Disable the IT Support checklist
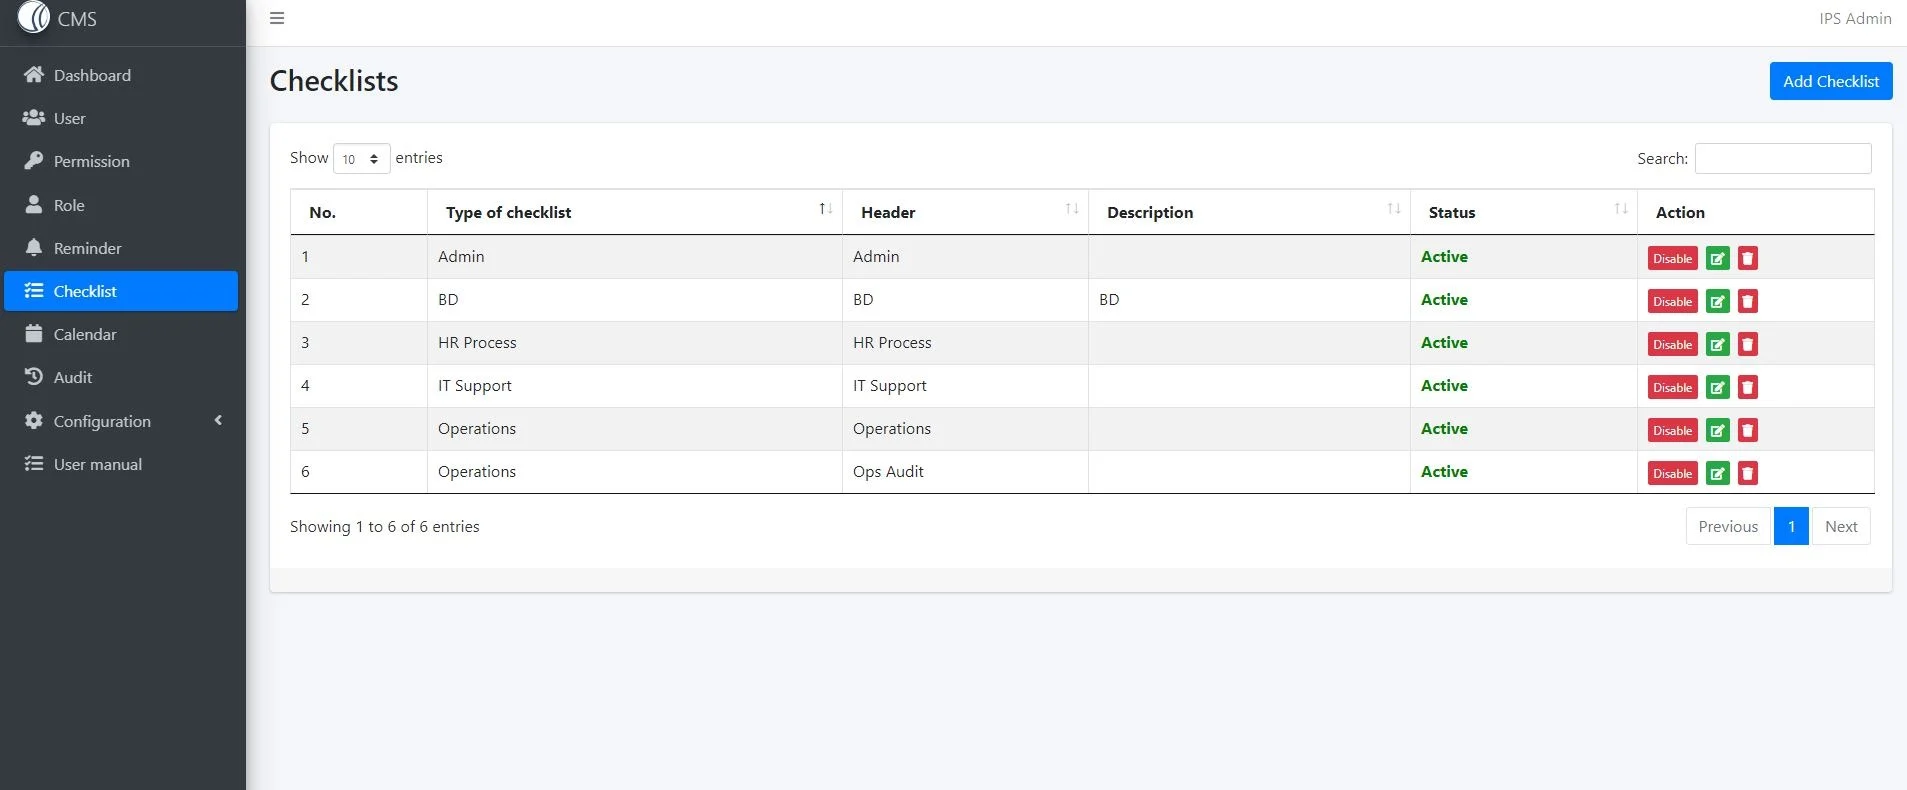This screenshot has width=1907, height=790. 1672,387
